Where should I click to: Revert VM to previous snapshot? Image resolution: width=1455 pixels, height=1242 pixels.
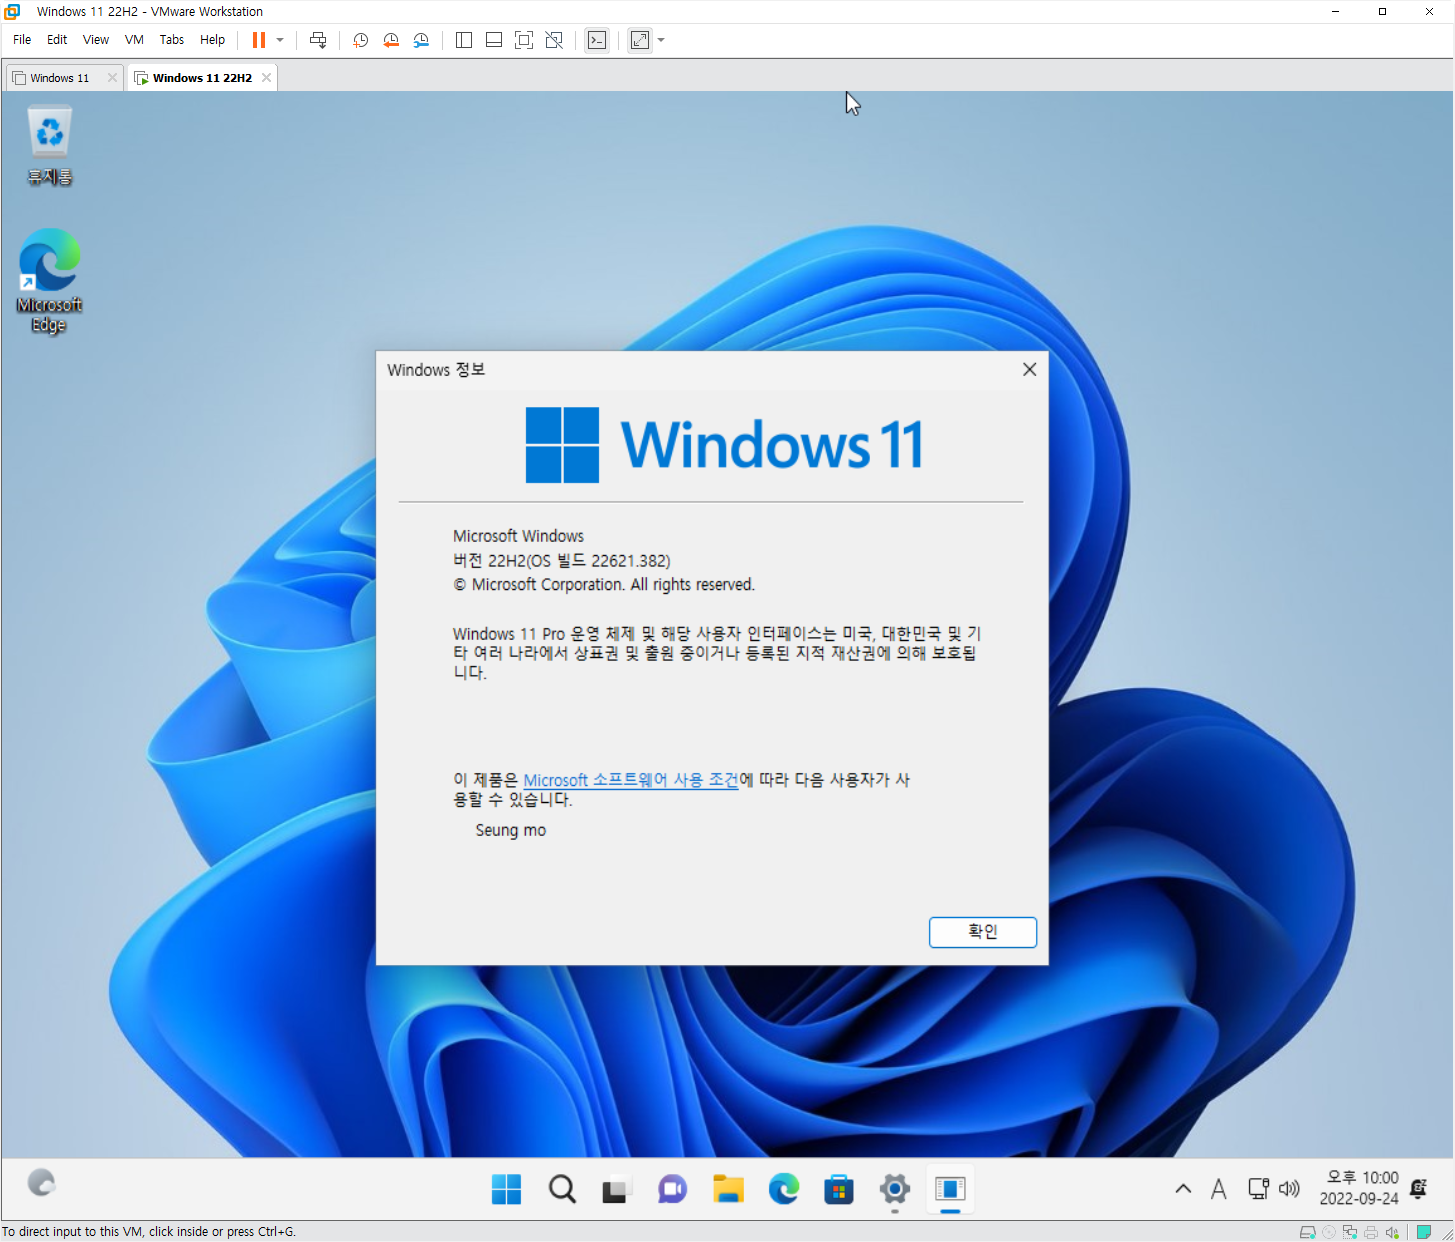[x=391, y=40]
